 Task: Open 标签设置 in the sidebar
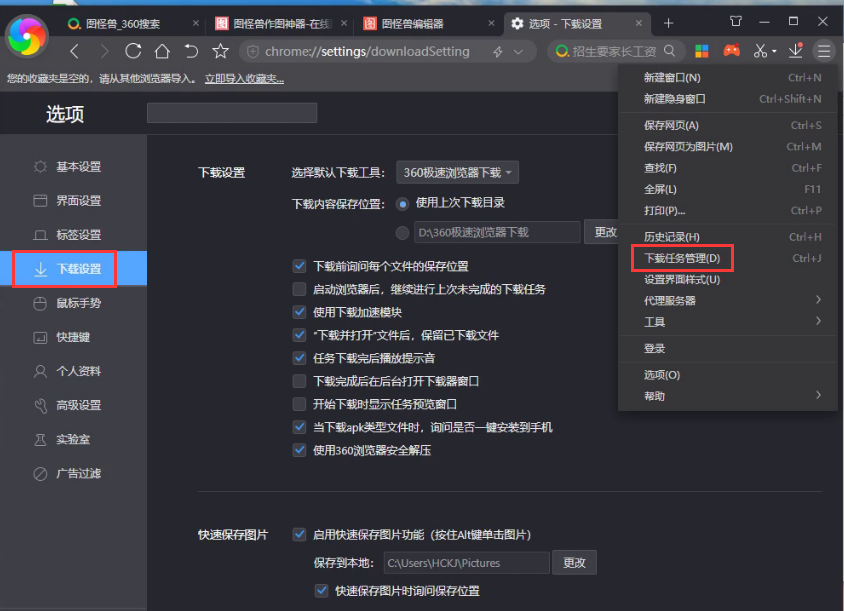tap(73, 235)
